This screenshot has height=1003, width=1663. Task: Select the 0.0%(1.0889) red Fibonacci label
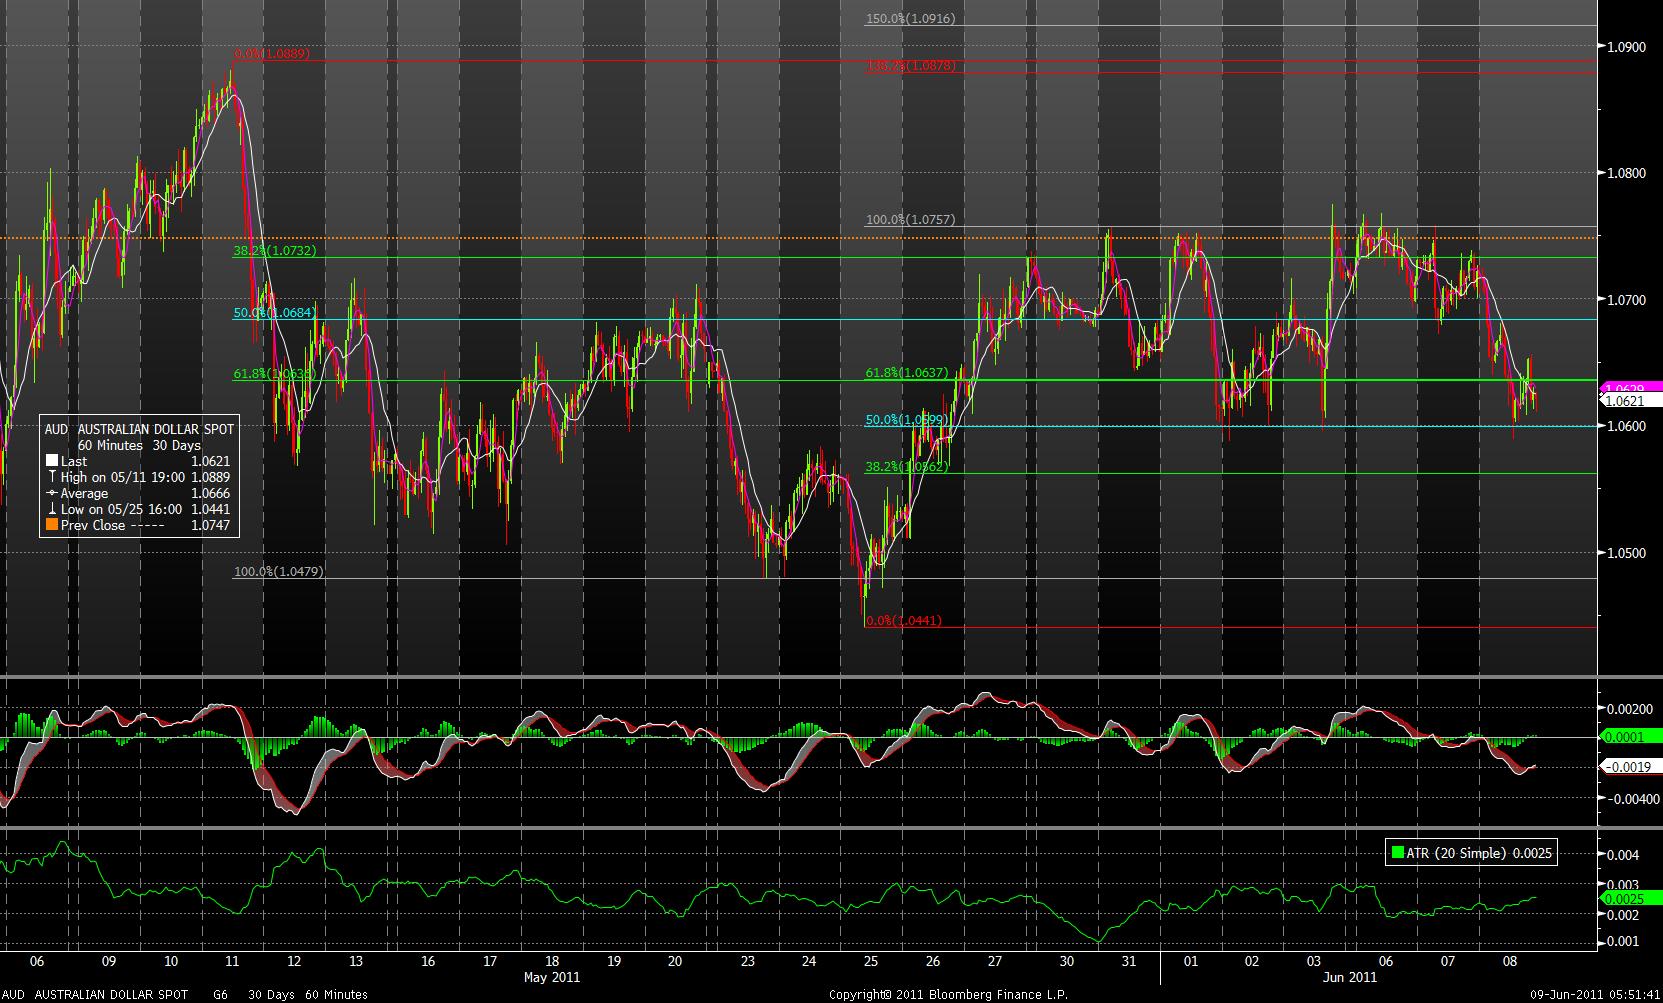[271, 54]
